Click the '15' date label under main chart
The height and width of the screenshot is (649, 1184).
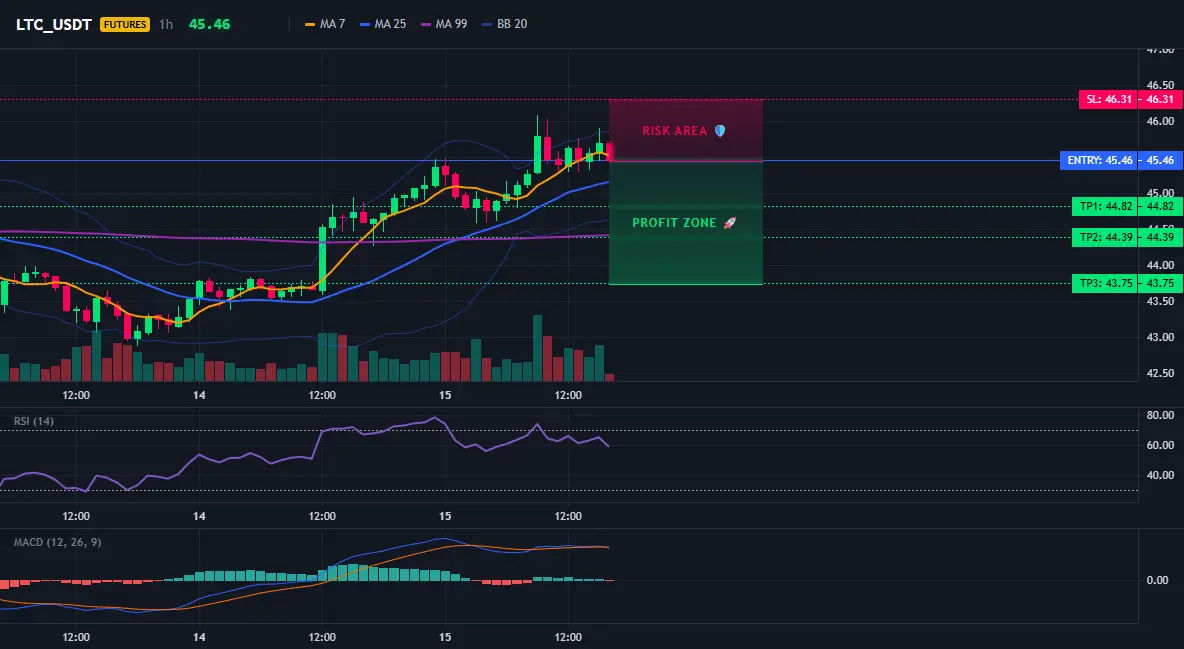coord(446,395)
